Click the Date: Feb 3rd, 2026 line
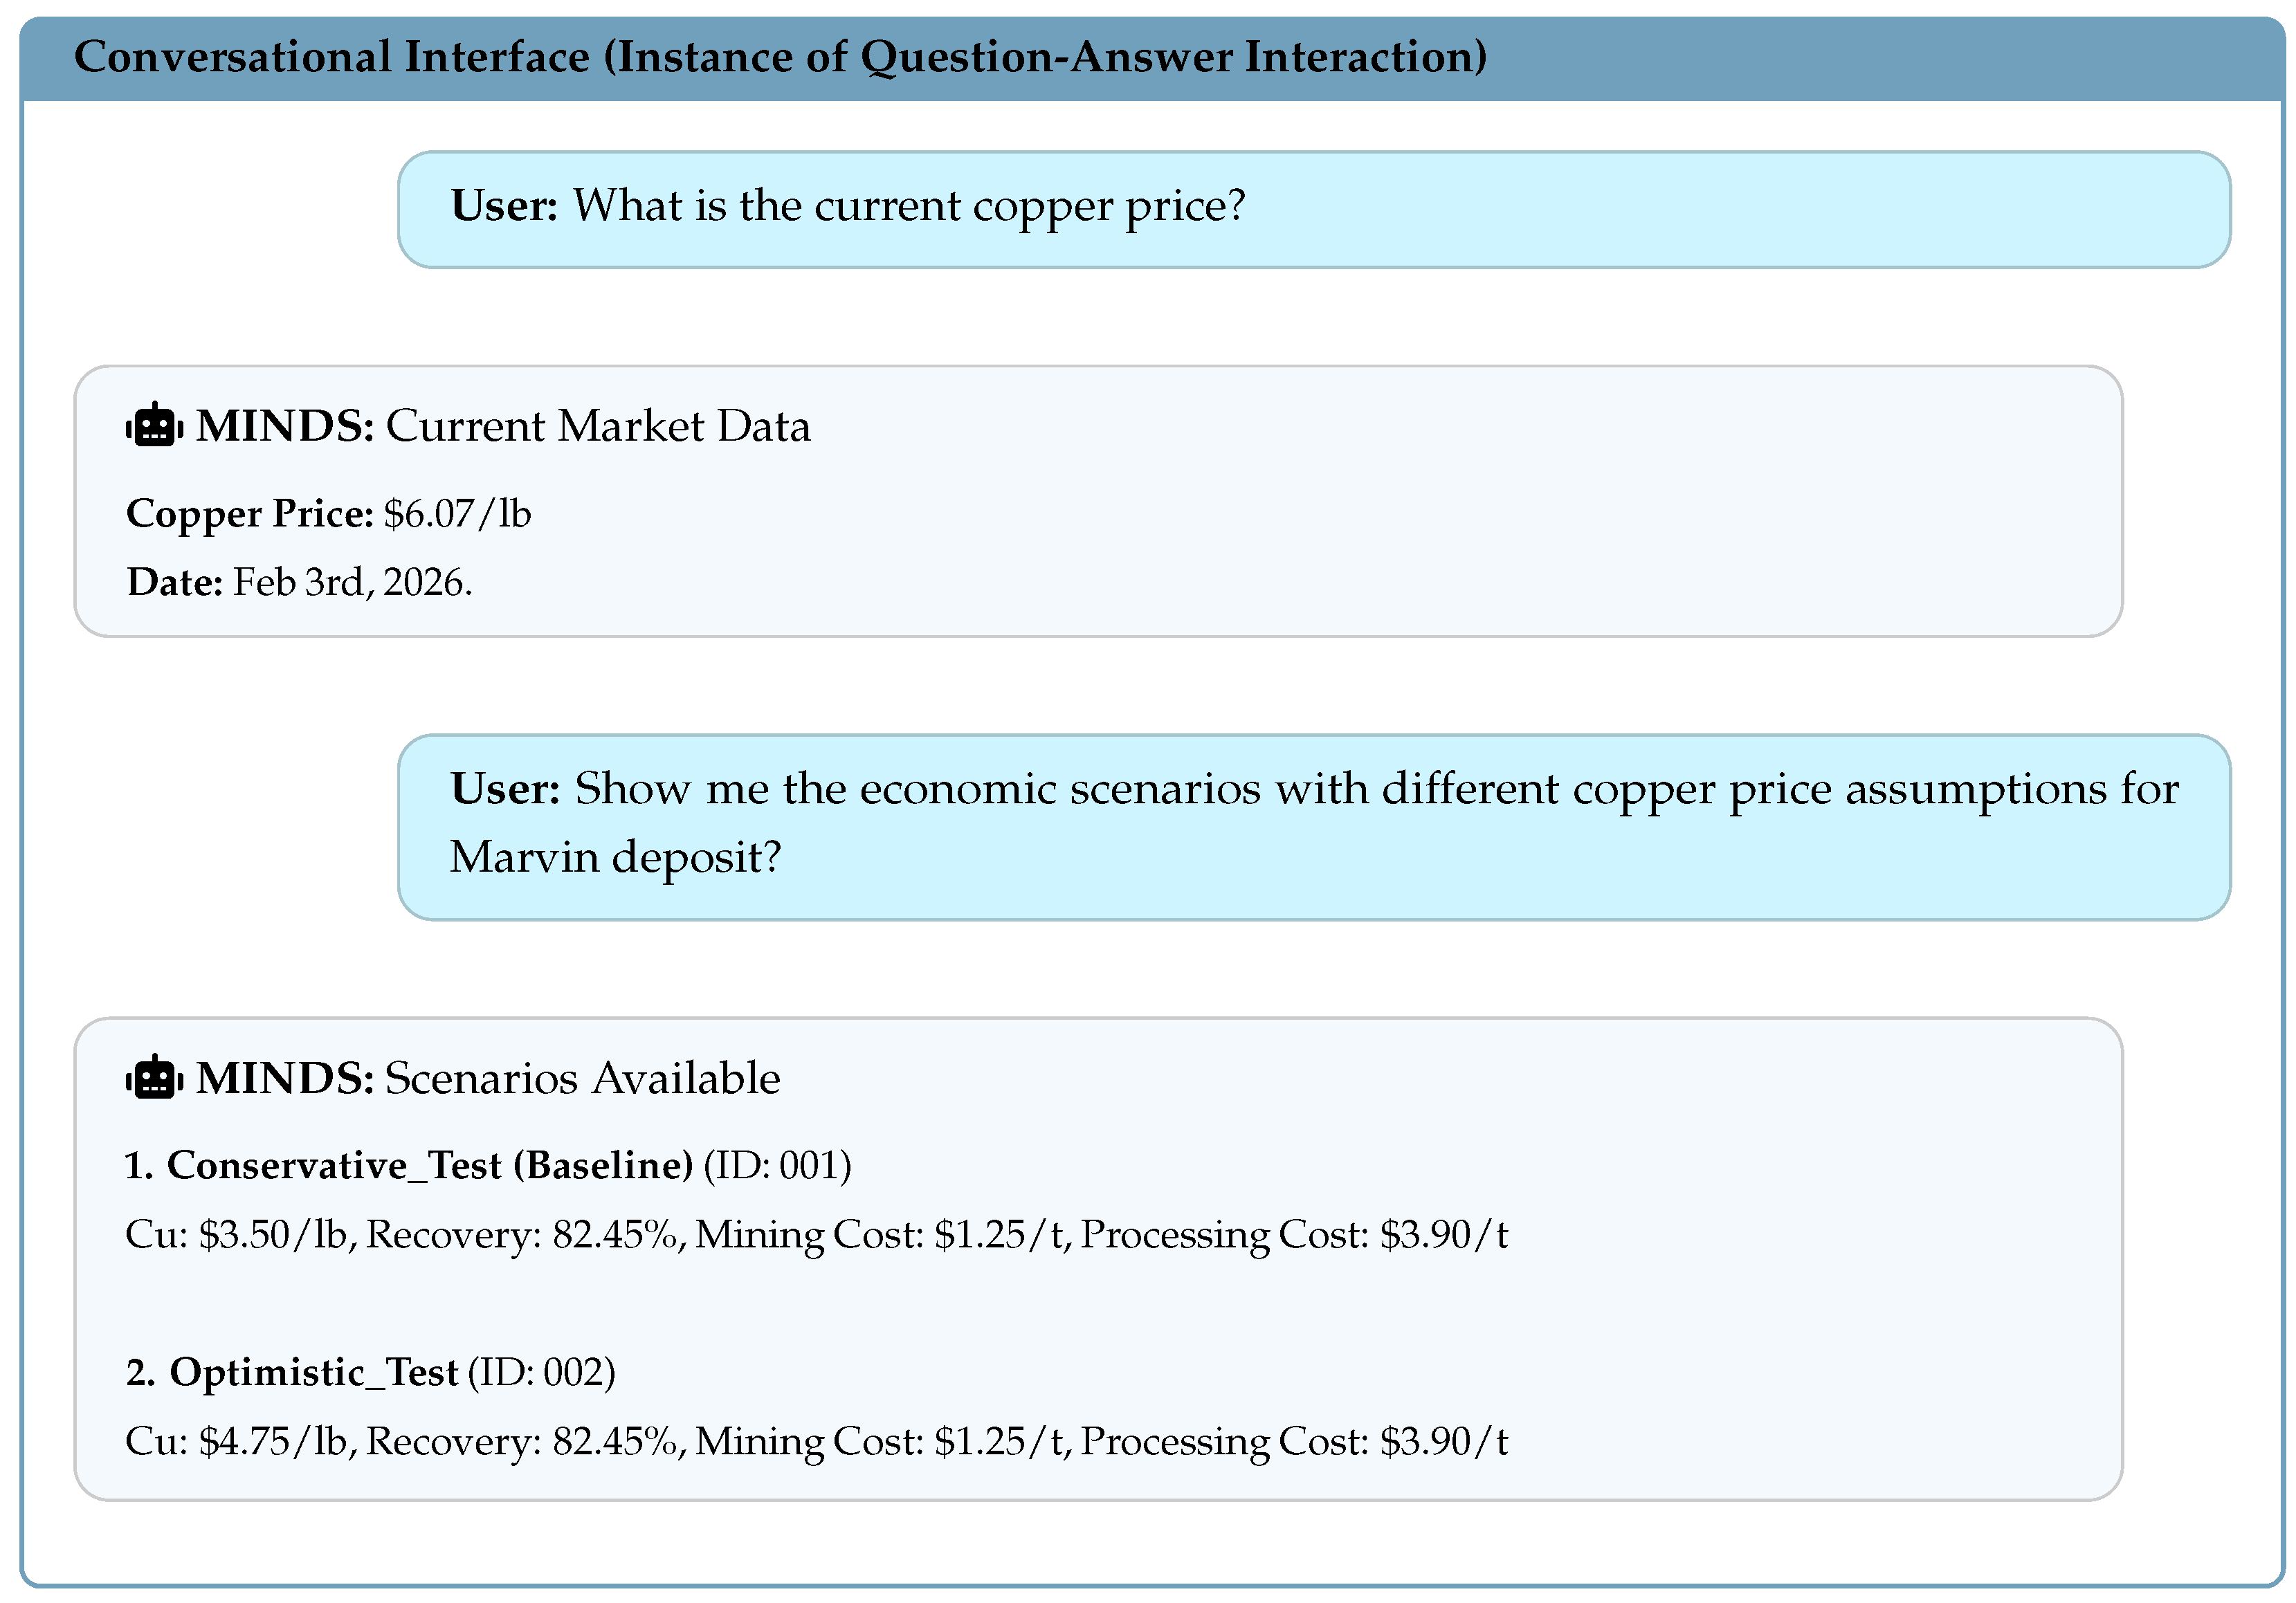Screen dimensions: 2296x1603 300,582
